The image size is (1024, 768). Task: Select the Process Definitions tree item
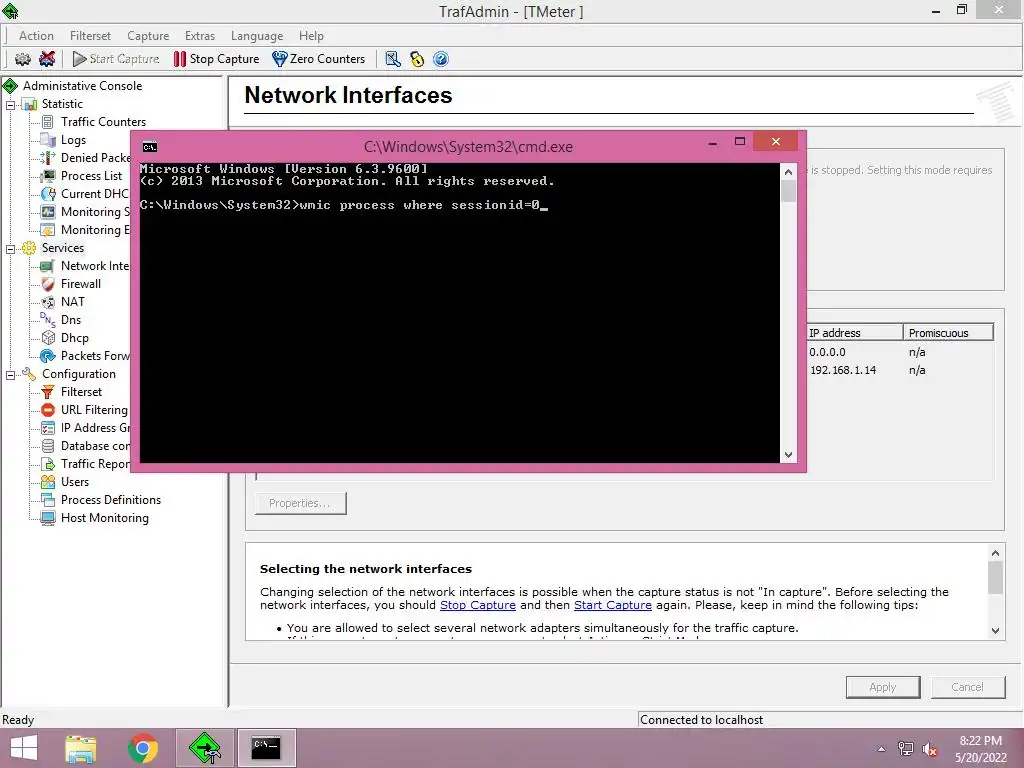pos(110,500)
